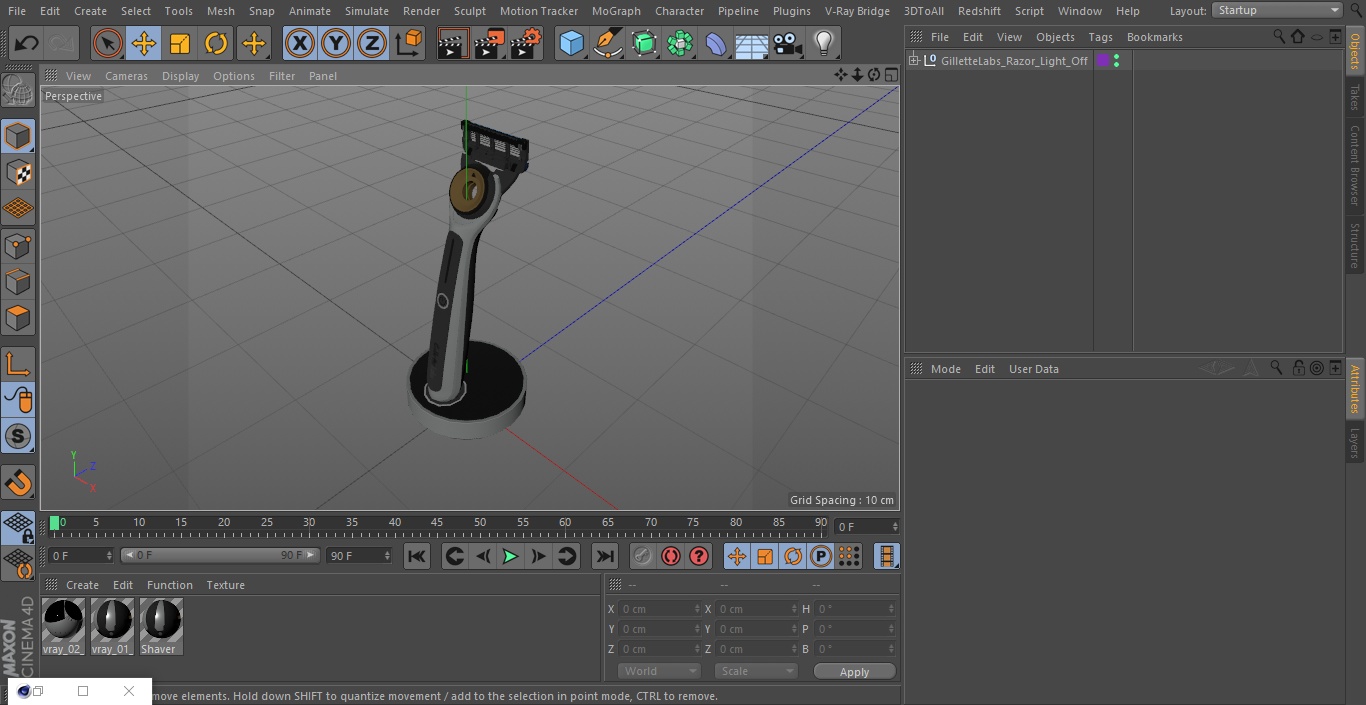Viewport: 1366px width, 705px height.
Task: Click the H rotation input field
Action: (x=856, y=609)
